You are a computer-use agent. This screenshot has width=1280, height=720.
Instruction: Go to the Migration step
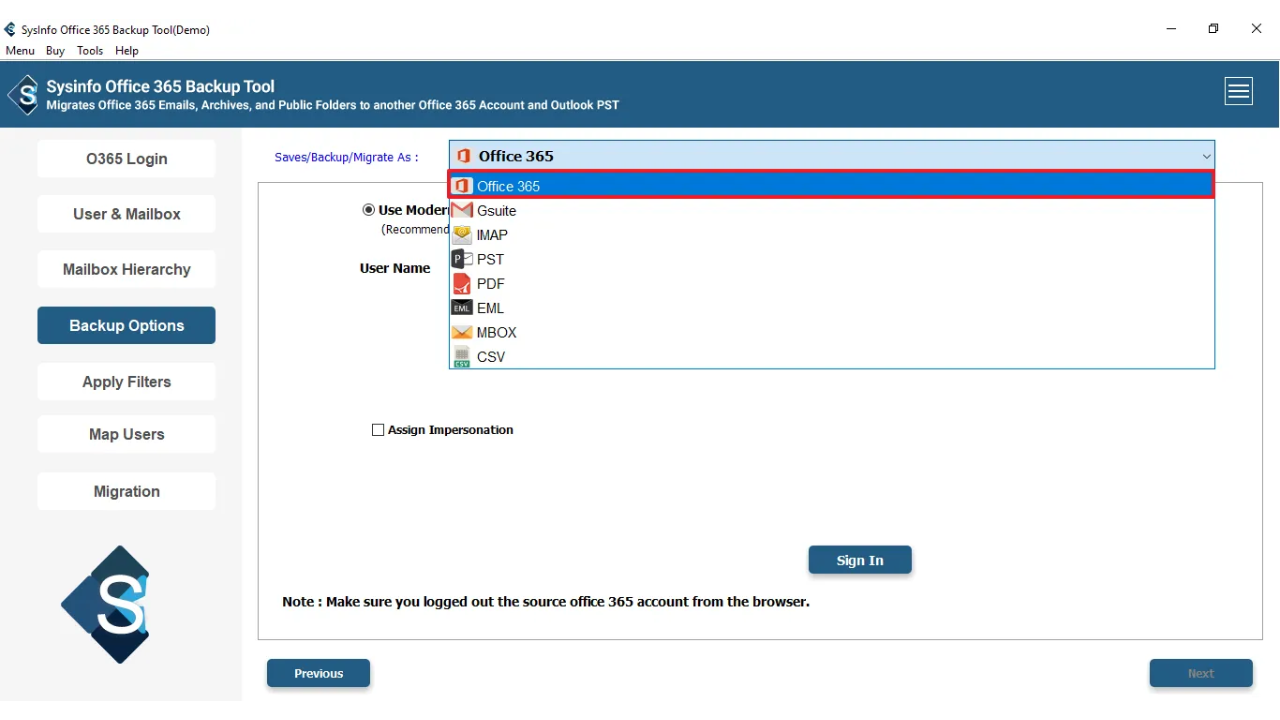coord(127,491)
